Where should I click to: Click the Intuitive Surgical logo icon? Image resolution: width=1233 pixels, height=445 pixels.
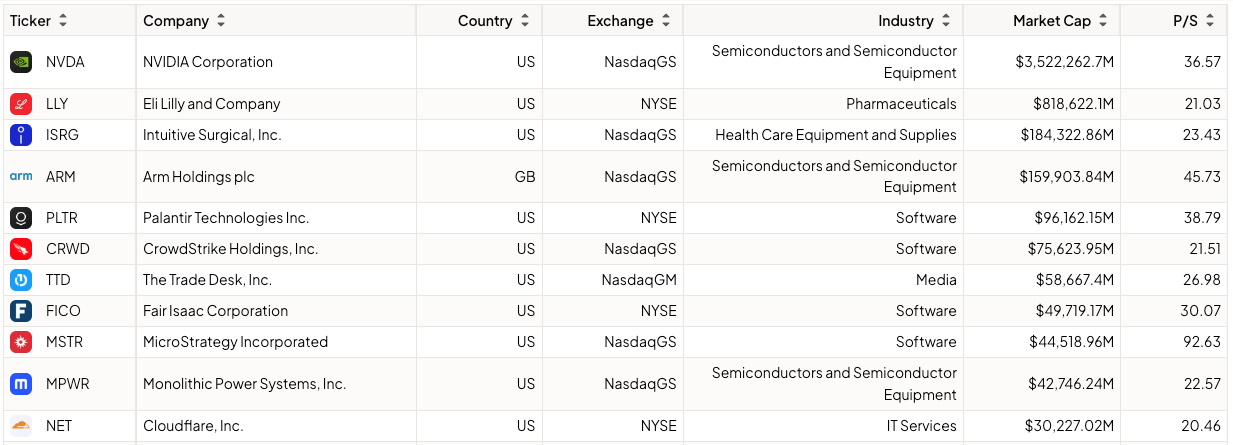21,135
